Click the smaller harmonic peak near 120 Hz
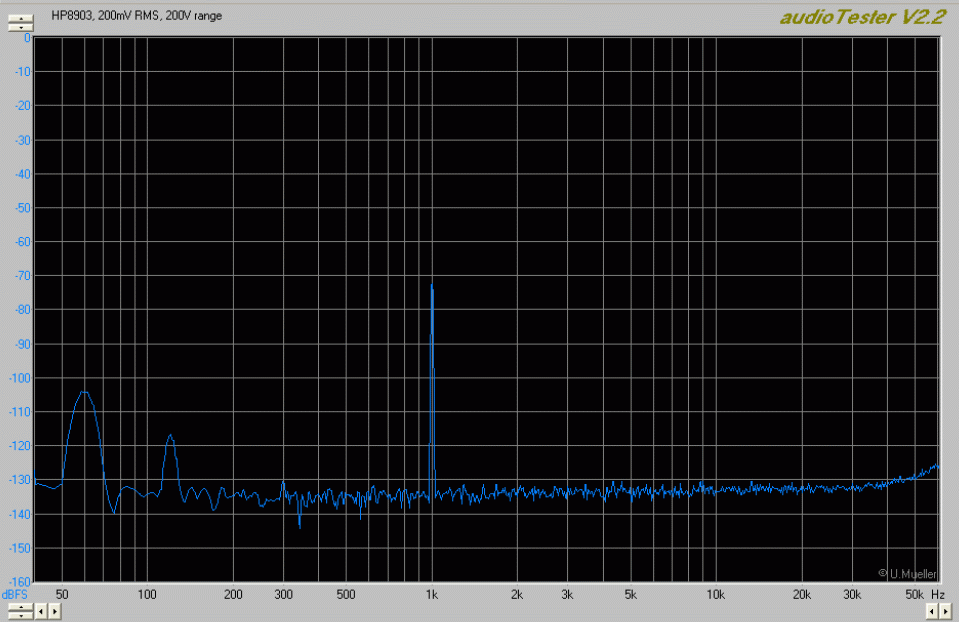959x622 pixels. [x=170, y=435]
